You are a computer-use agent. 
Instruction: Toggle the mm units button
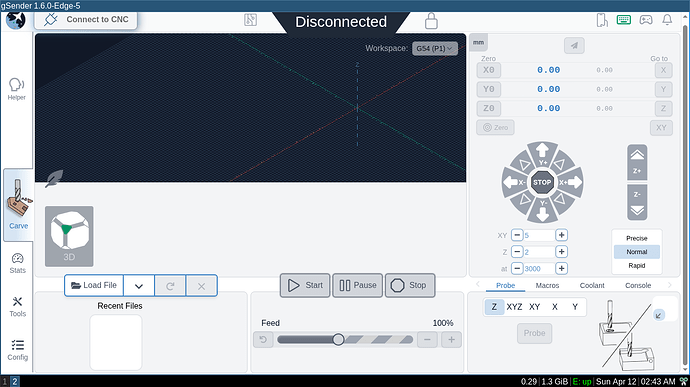point(478,43)
